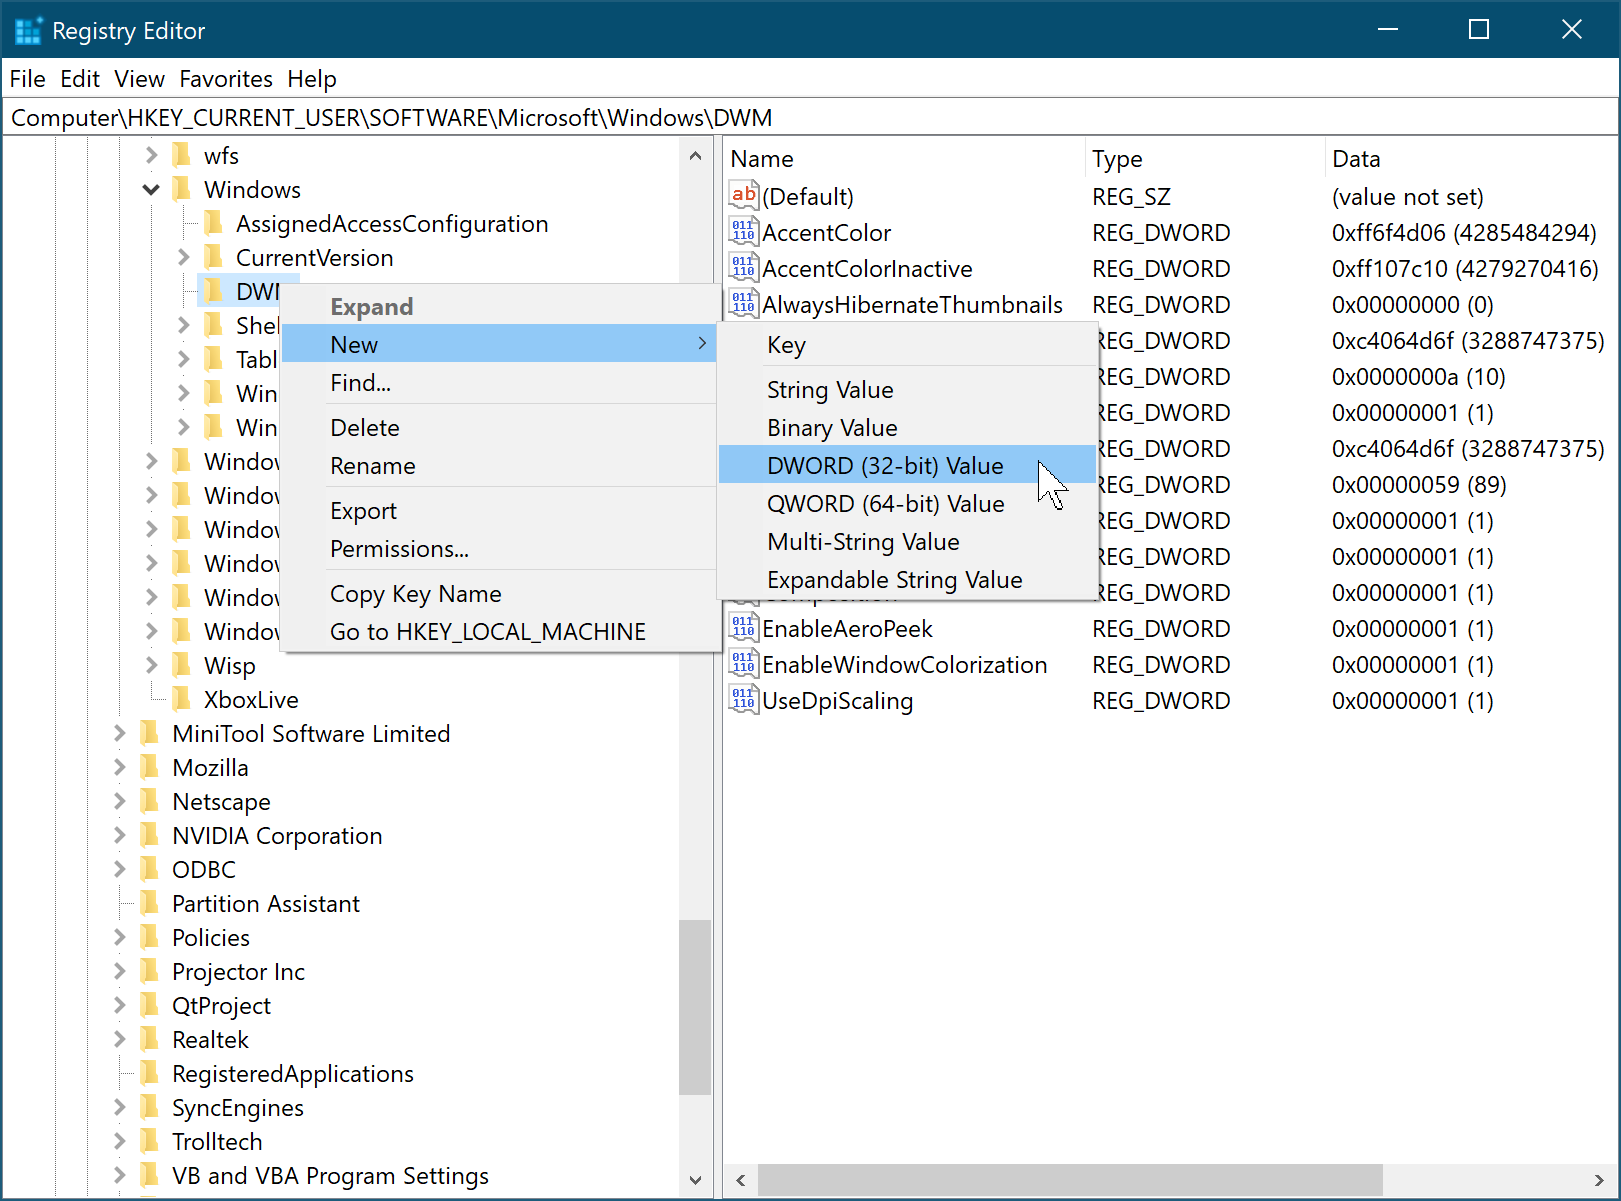Click the AccentColorInactive DWORD icon

click(743, 268)
